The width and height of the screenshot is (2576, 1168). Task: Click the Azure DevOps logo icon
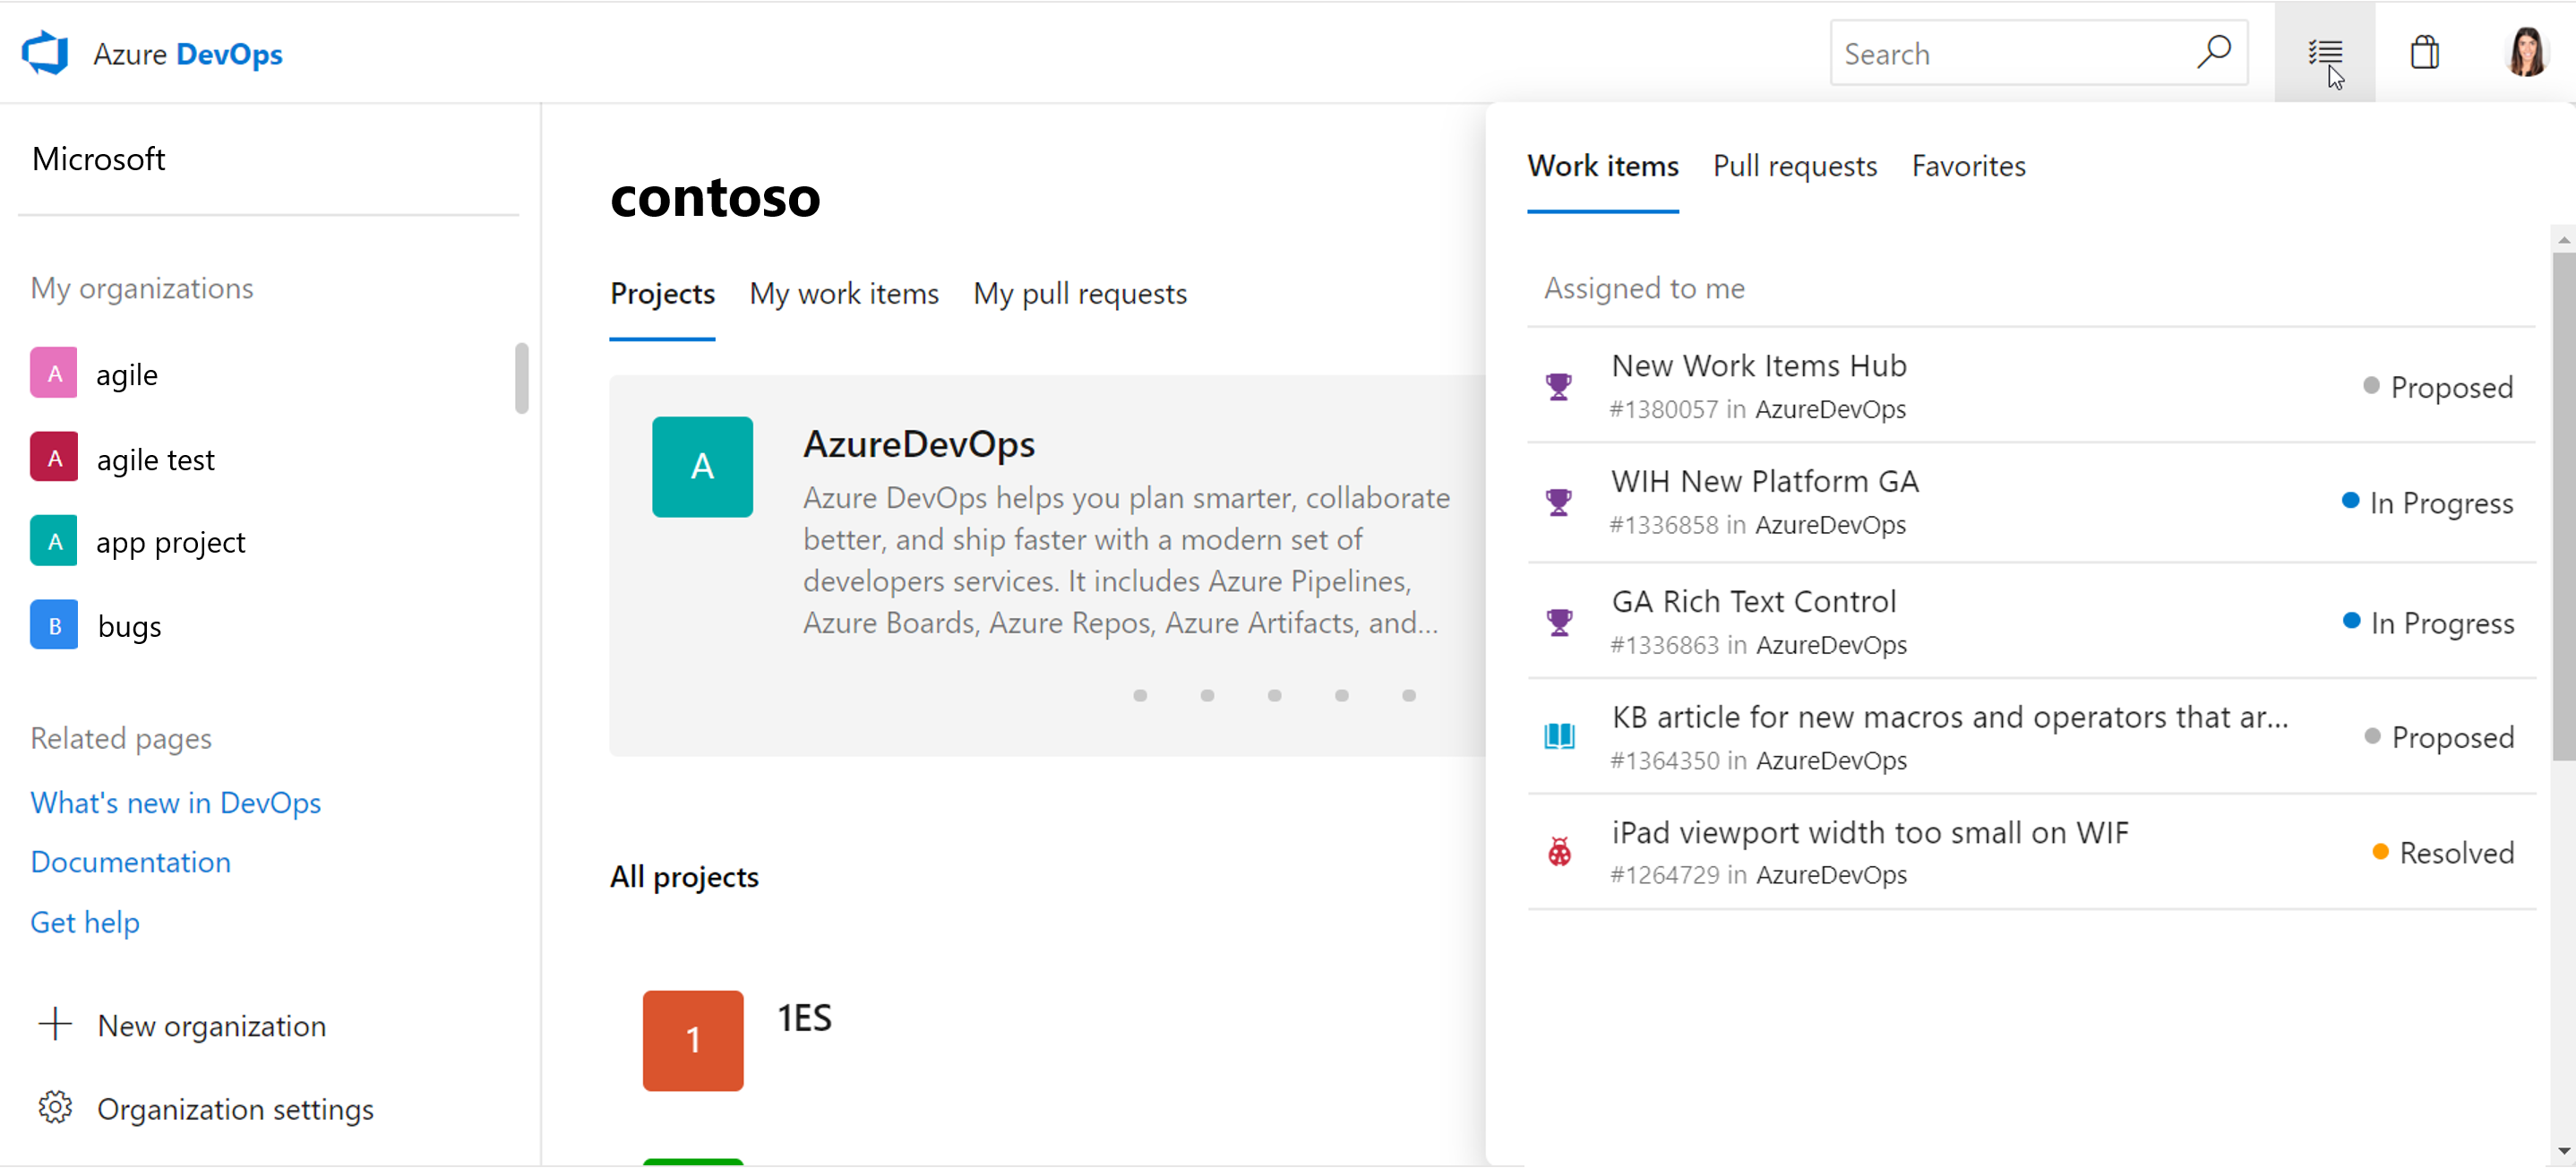click(x=43, y=55)
